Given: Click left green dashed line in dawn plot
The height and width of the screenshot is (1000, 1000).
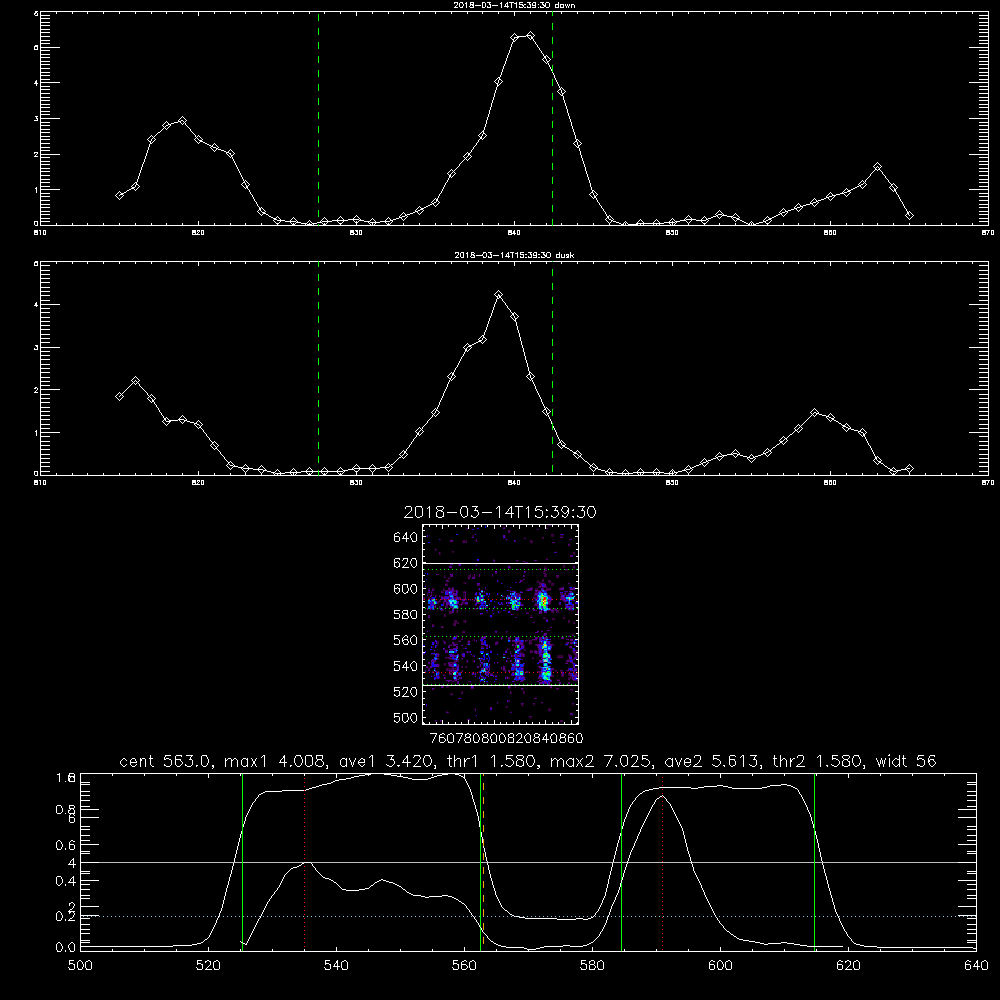Looking at the screenshot, I should pos(318,118).
